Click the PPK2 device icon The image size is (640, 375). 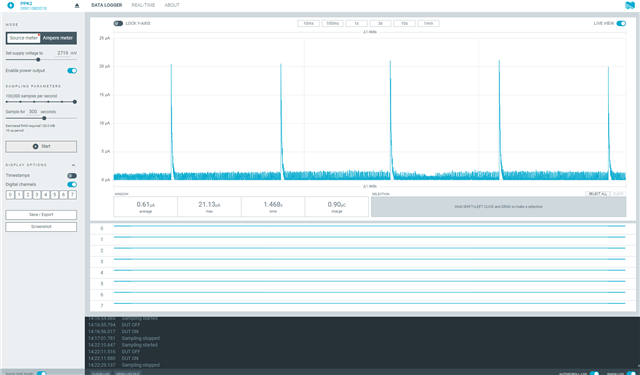point(11,6)
